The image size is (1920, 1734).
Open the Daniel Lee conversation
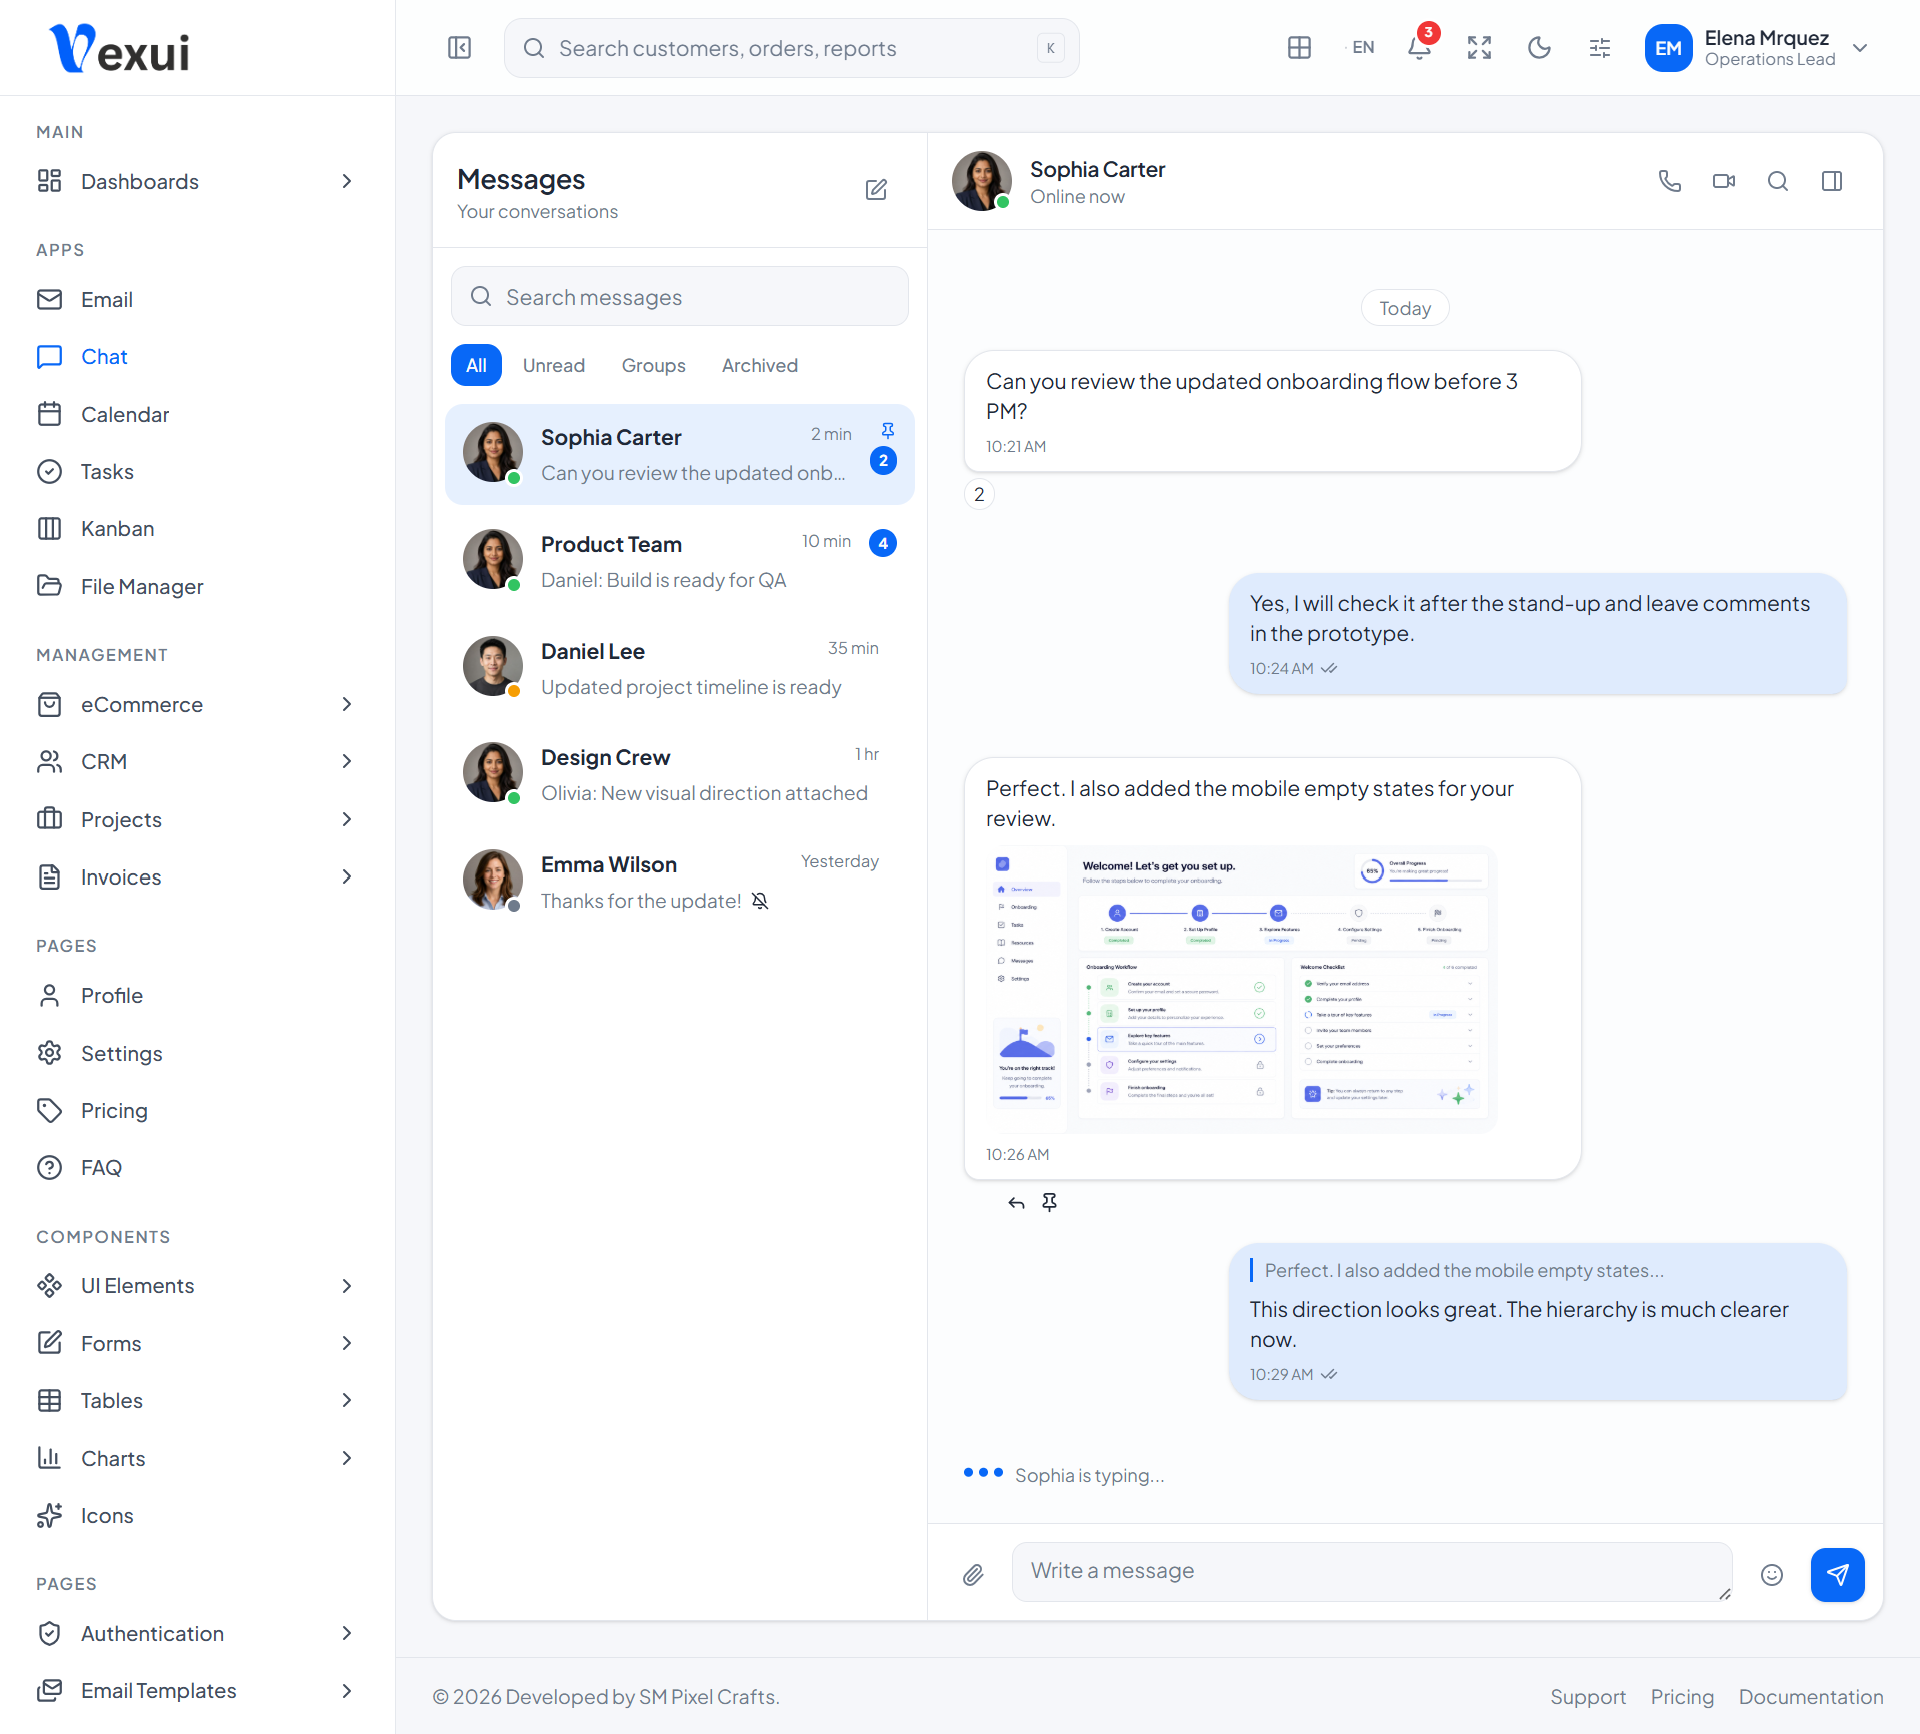point(680,668)
